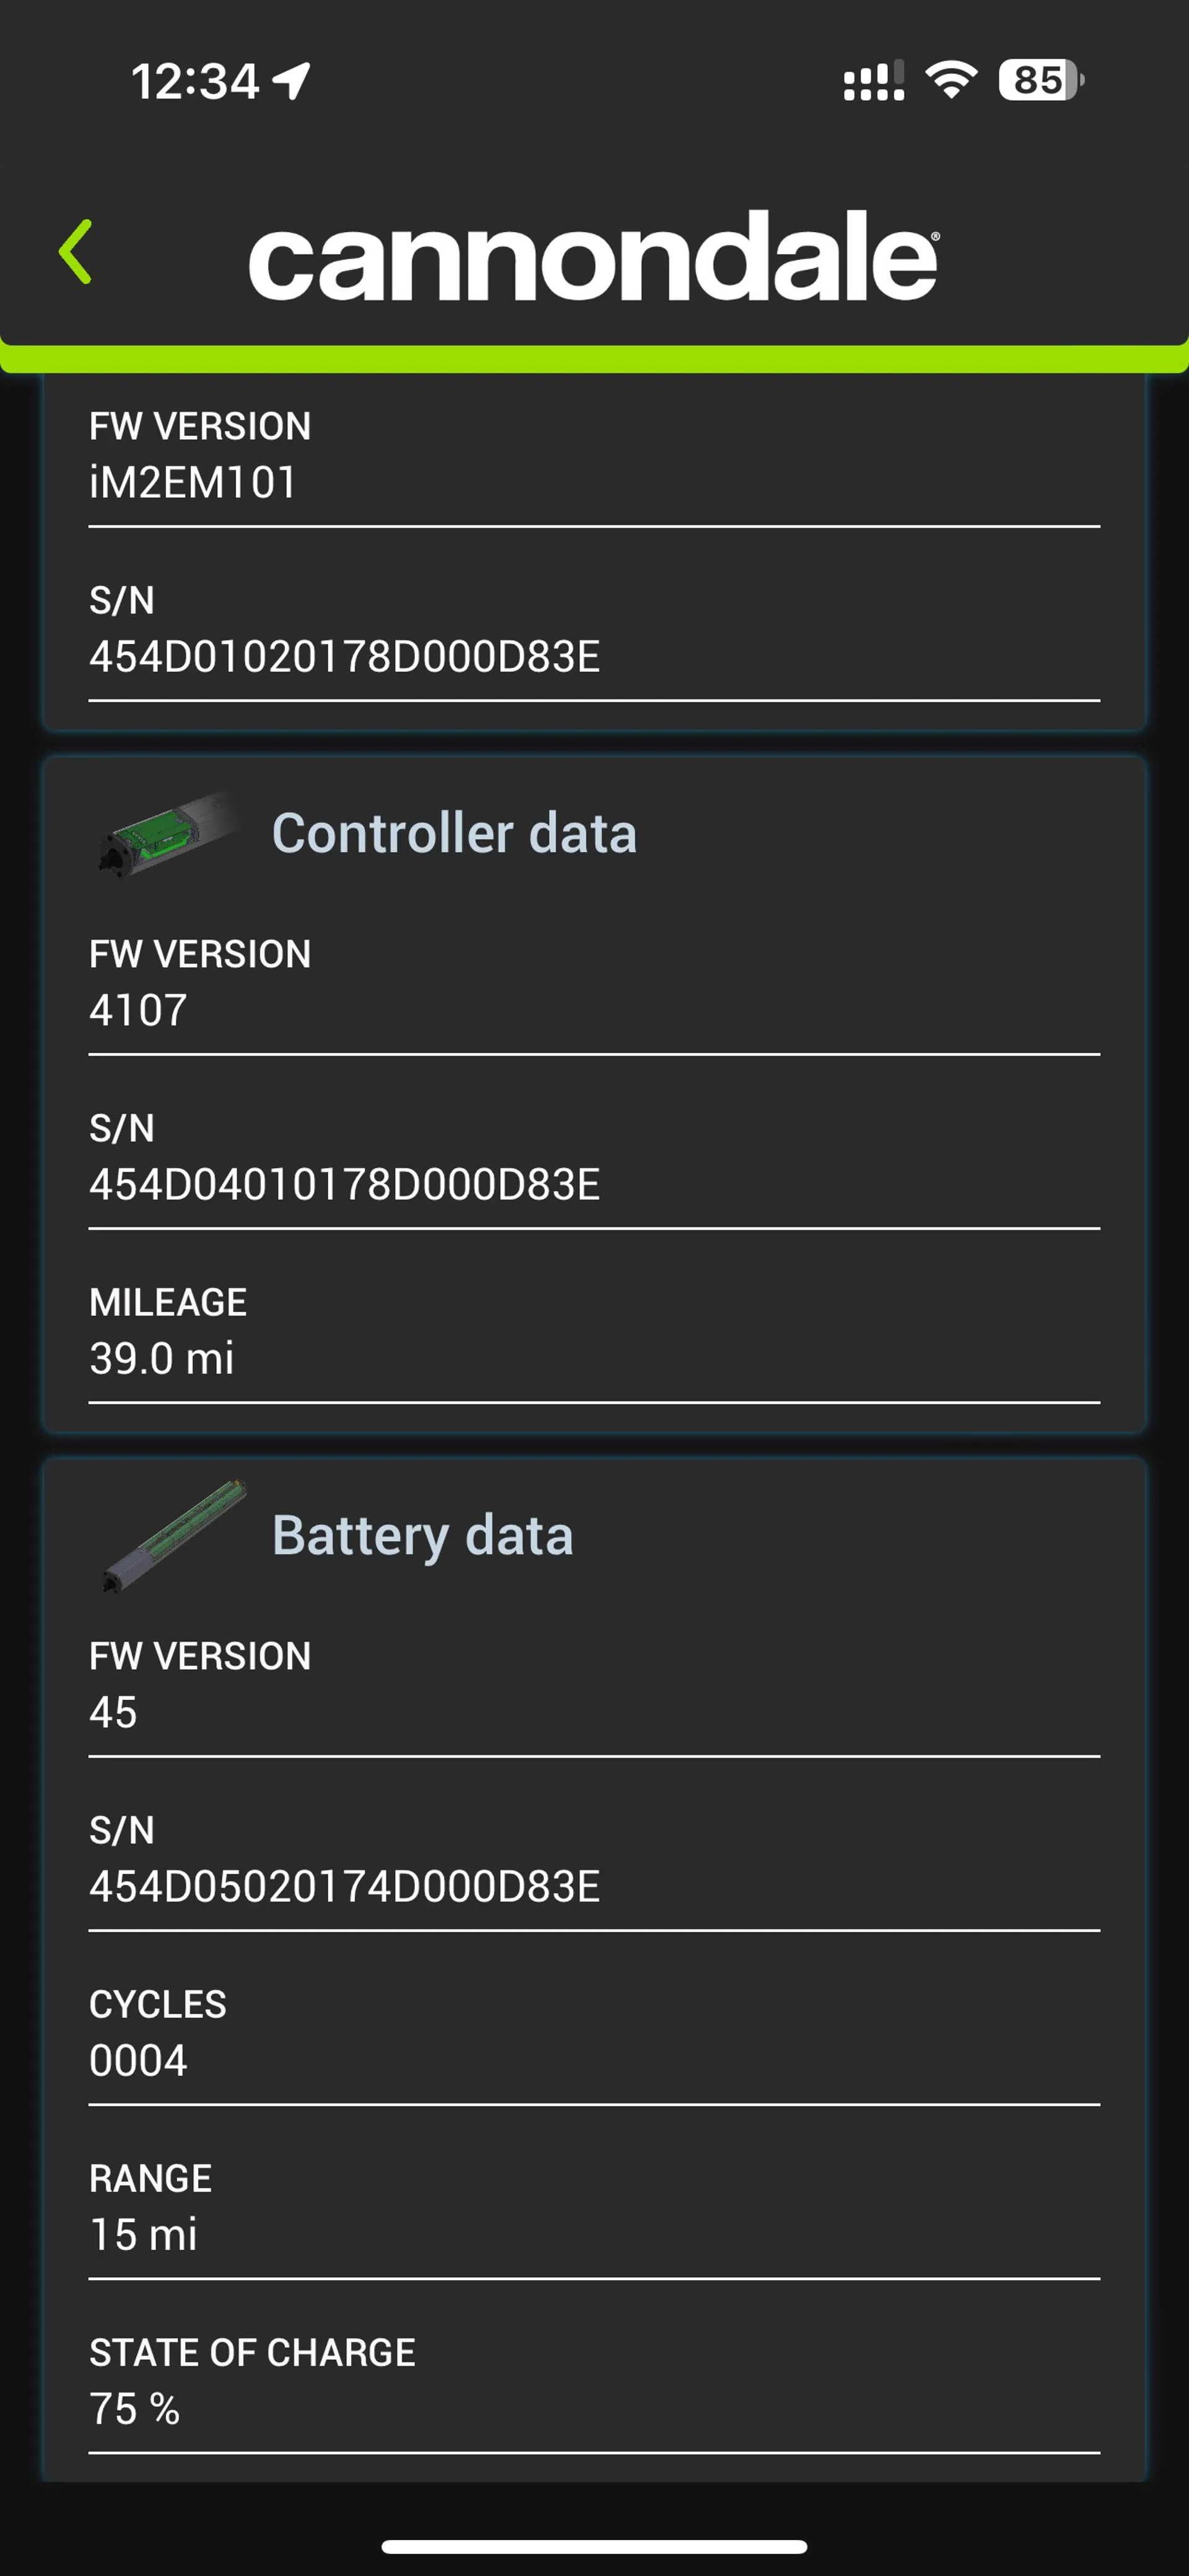Tap the iM2EM101 firmware version value
Screen dimensions: 1189x2576
click(193, 483)
